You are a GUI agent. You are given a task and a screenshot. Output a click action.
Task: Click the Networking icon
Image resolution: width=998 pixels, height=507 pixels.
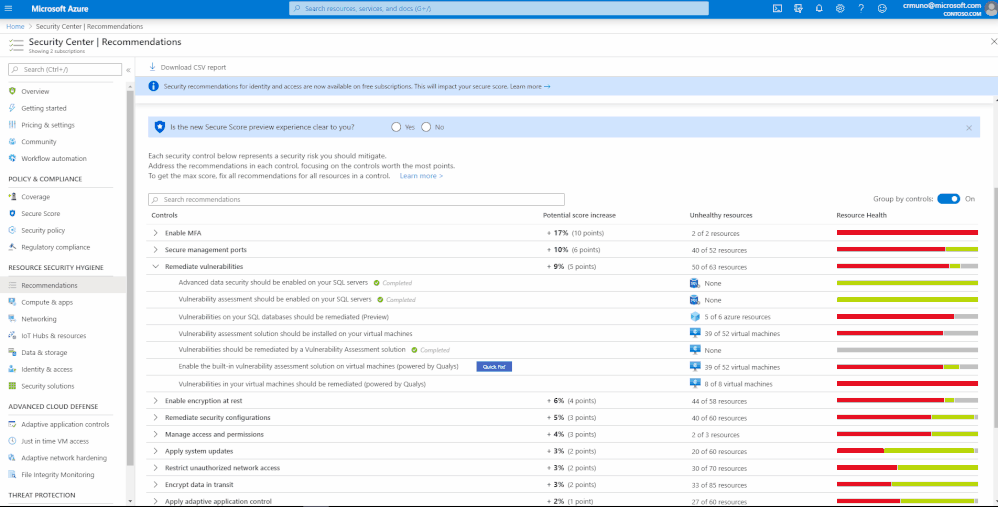12,319
